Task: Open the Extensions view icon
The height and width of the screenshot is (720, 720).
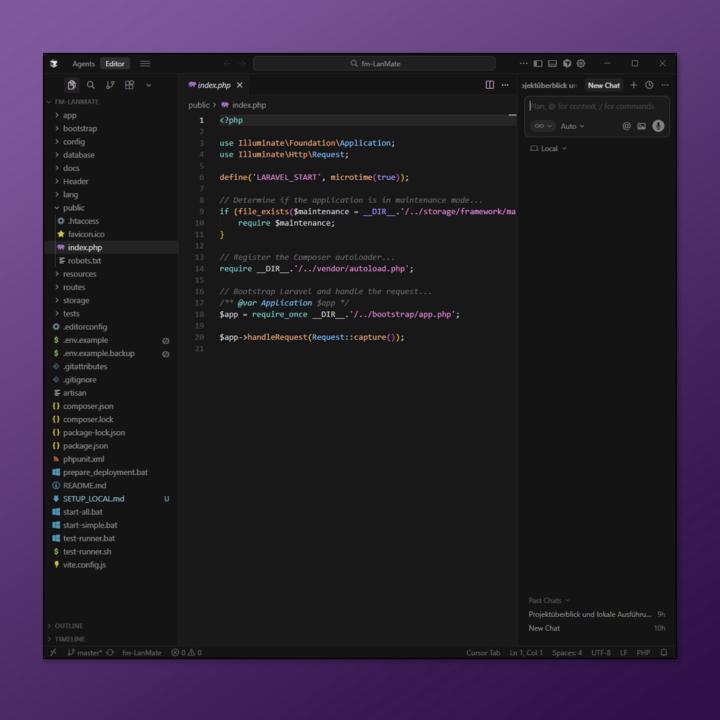Action: 129,85
